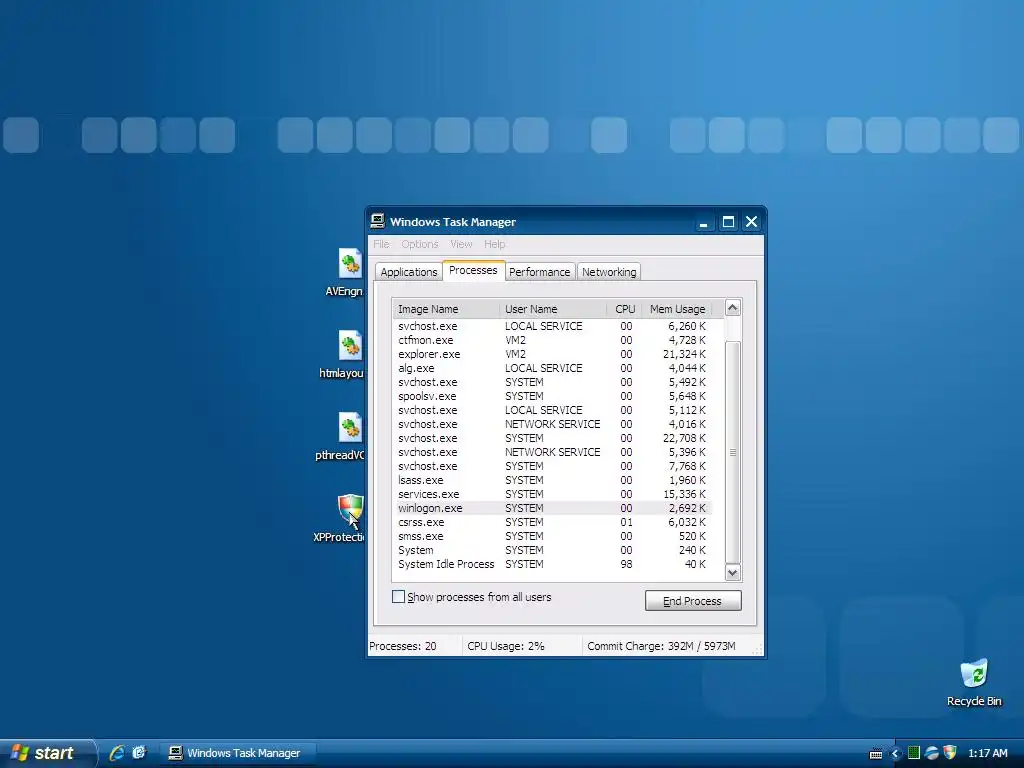Open the View menu

click(x=461, y=244)
